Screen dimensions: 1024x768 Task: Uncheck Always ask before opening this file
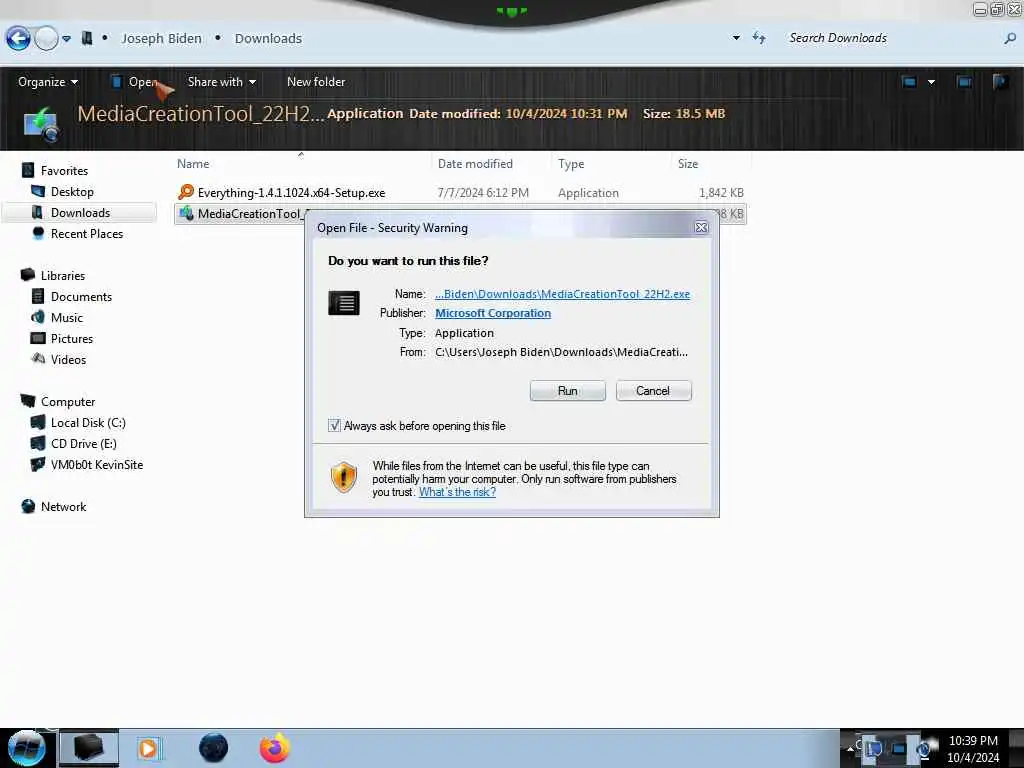tap(334, 426)
